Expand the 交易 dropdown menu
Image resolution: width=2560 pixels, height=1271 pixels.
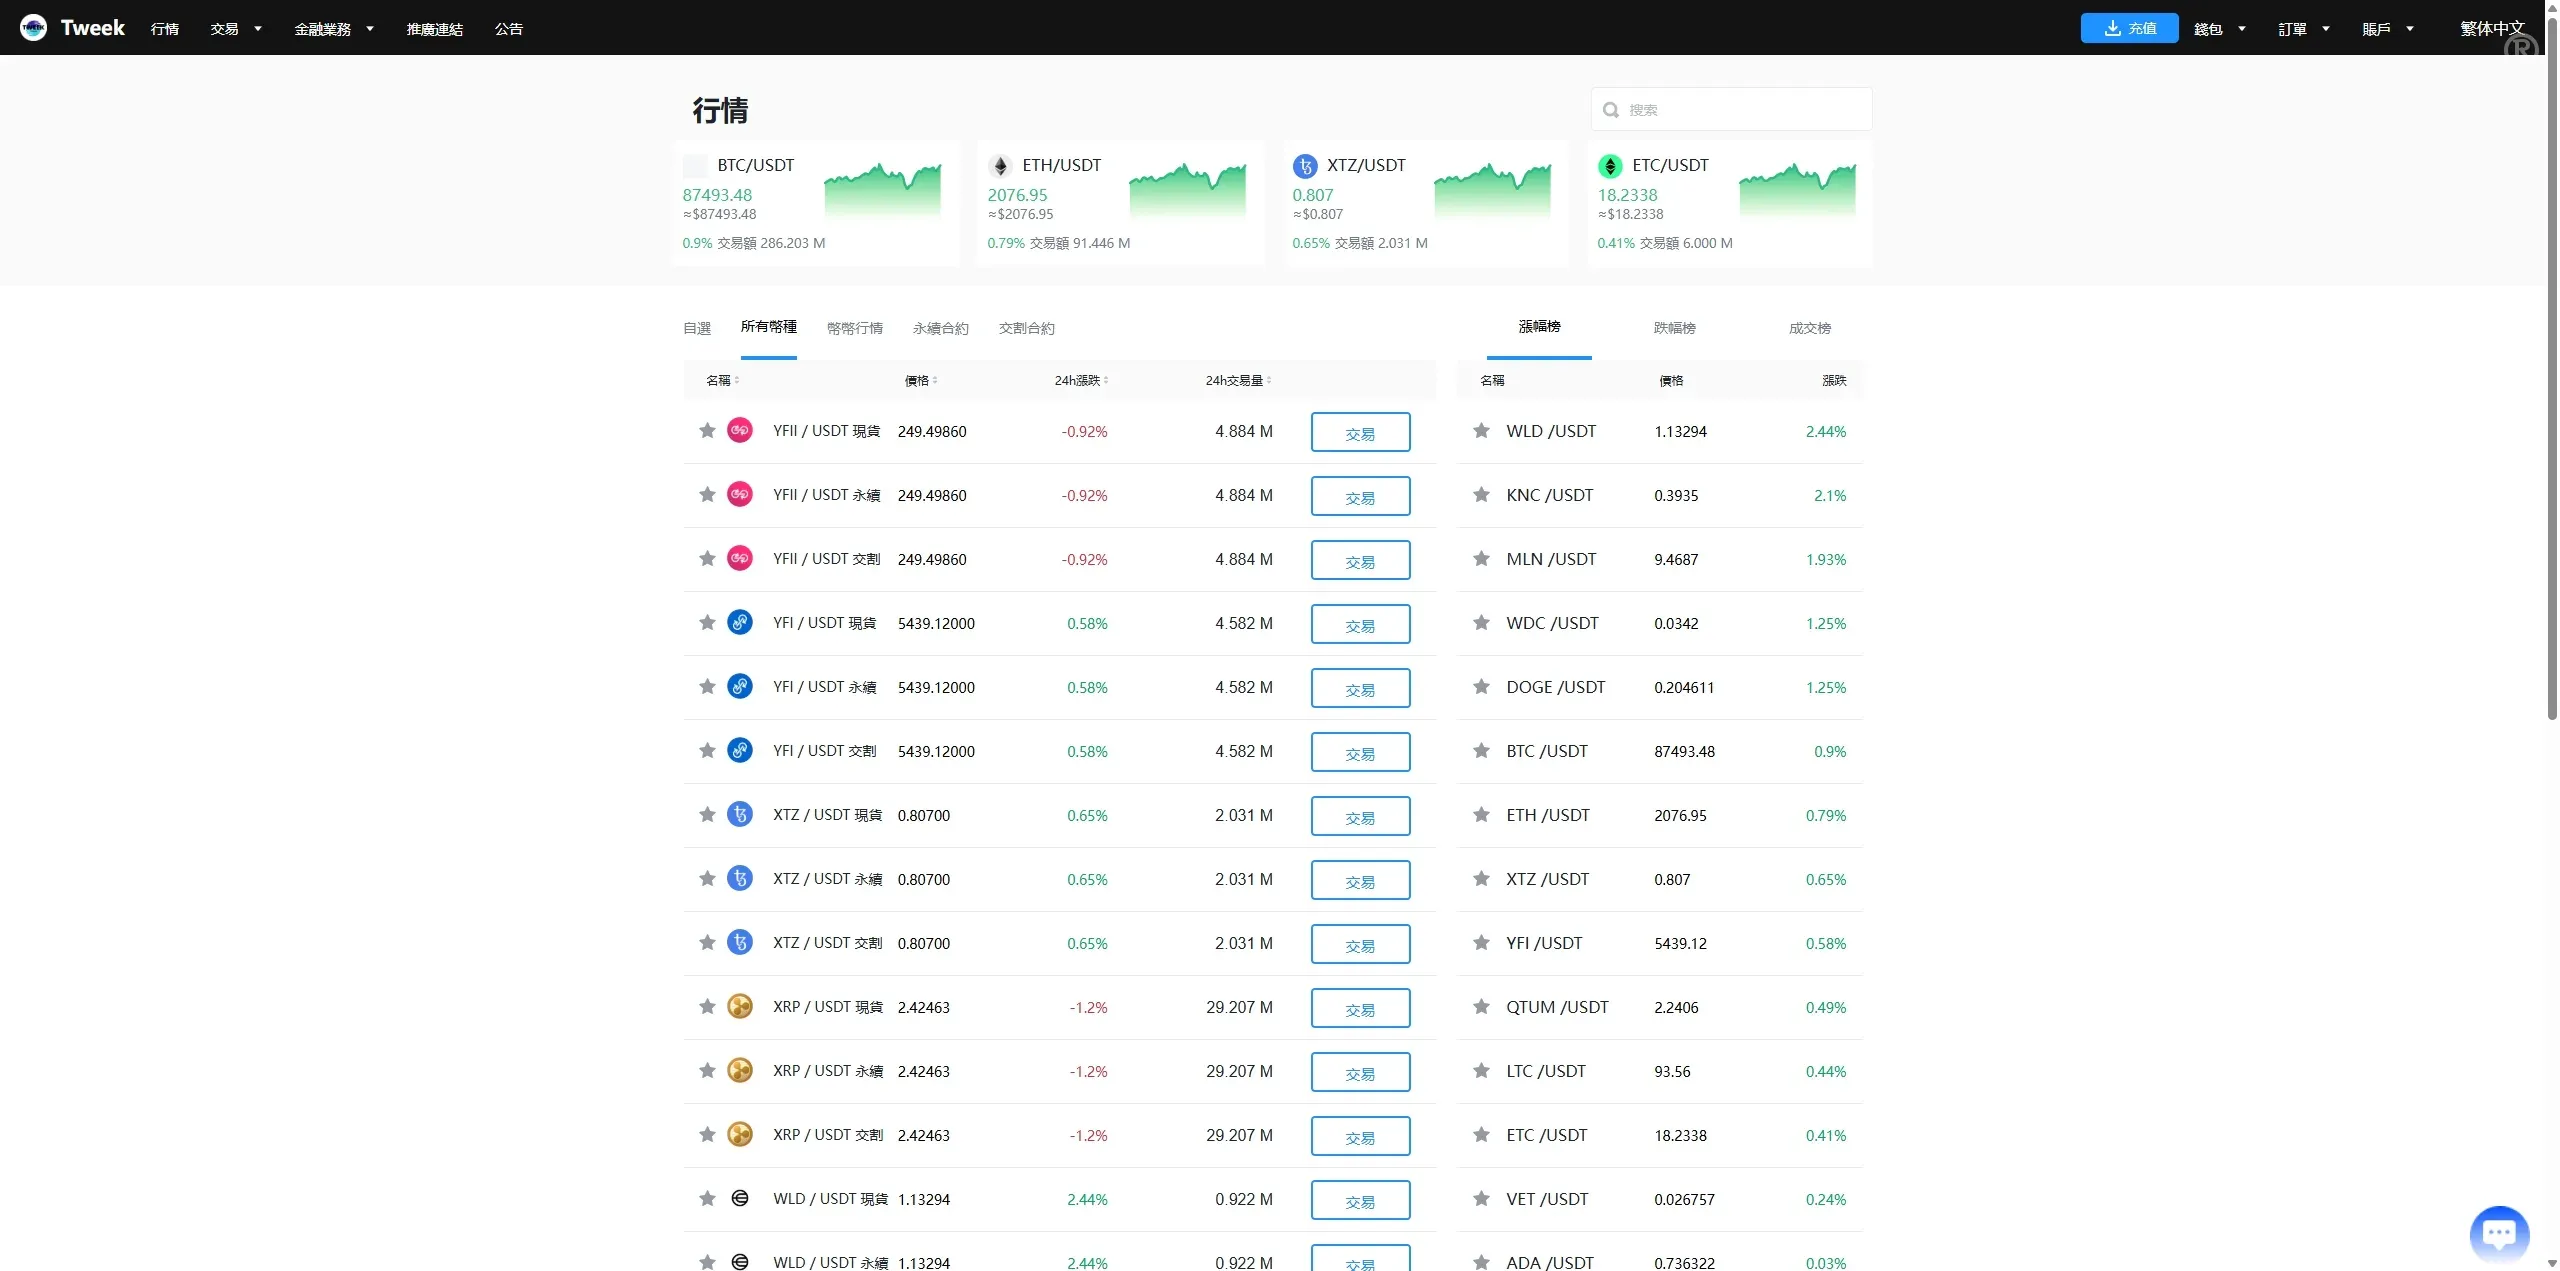236,29
